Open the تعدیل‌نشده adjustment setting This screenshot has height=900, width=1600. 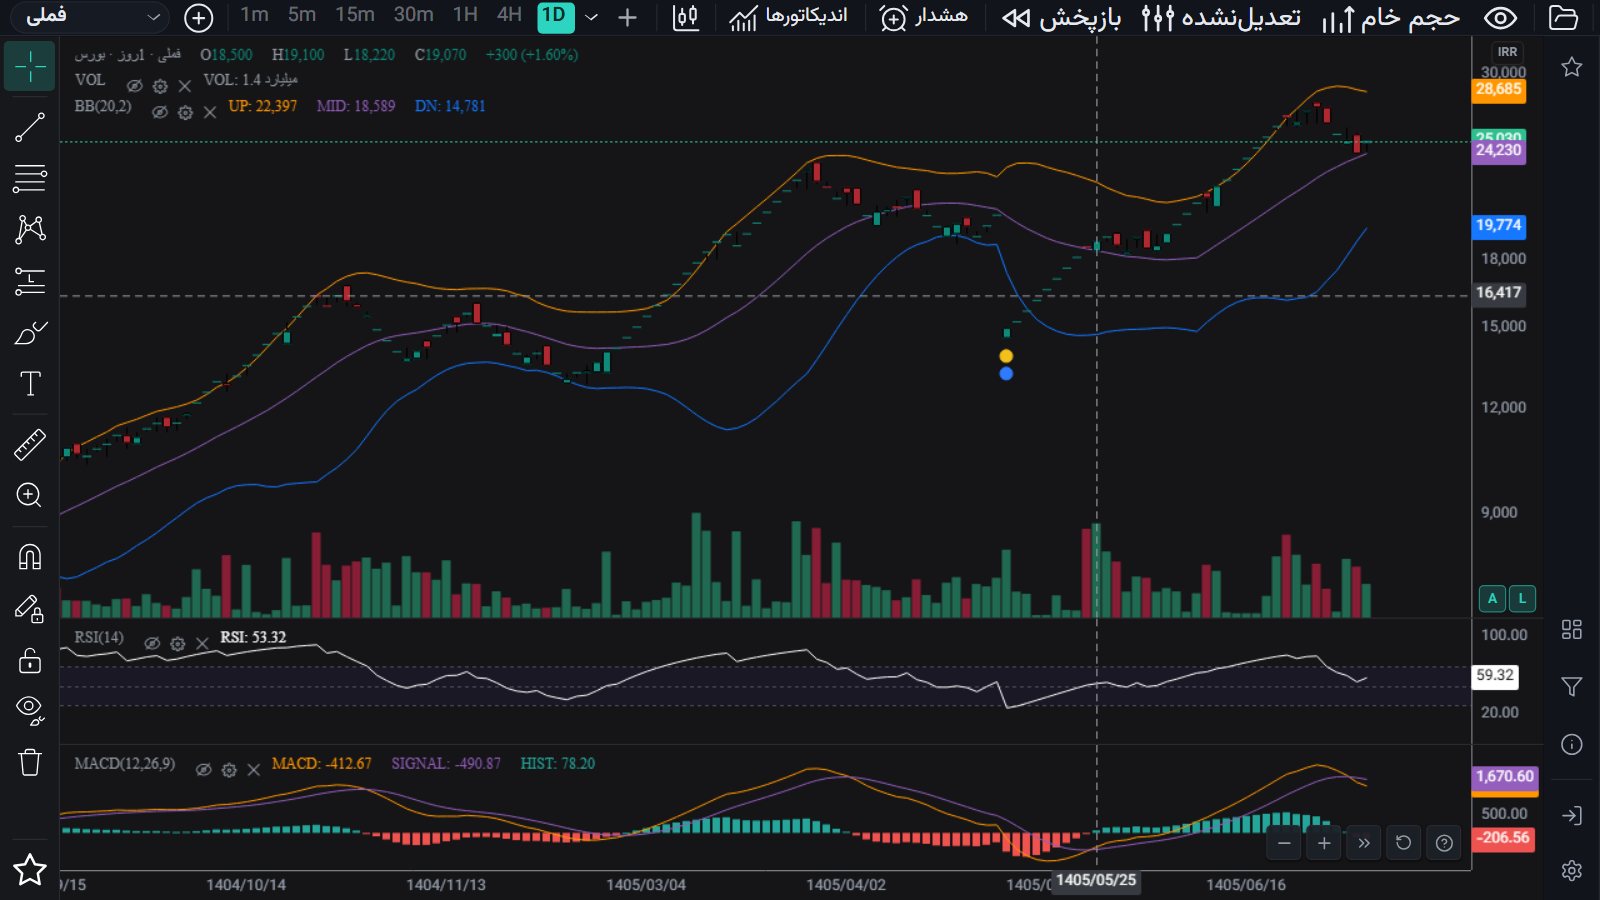(x=1221, y=17)
